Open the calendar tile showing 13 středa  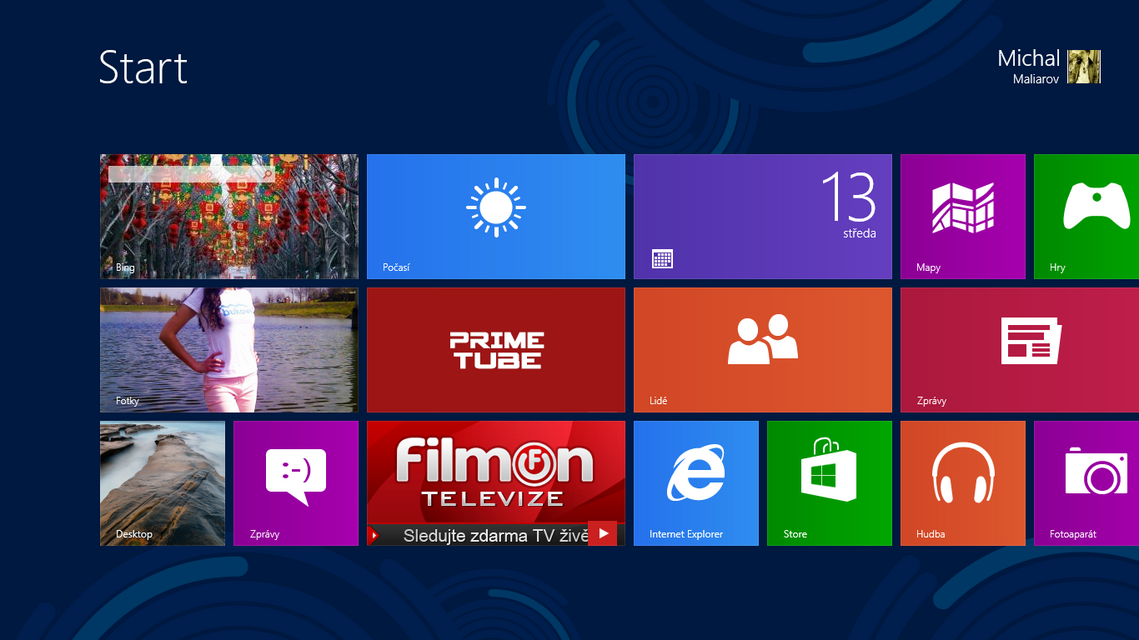point(762,216)
